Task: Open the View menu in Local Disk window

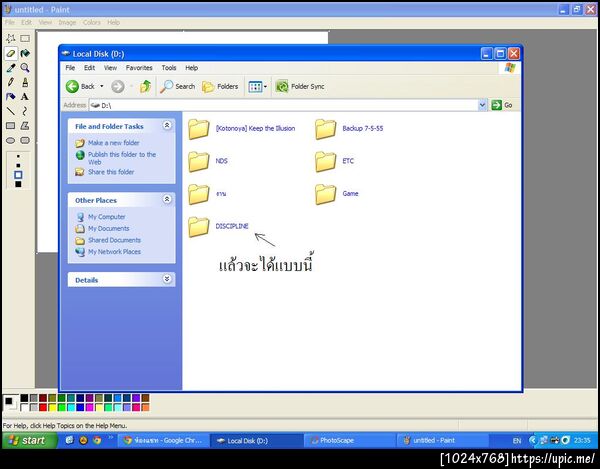Action: [110, 68]
